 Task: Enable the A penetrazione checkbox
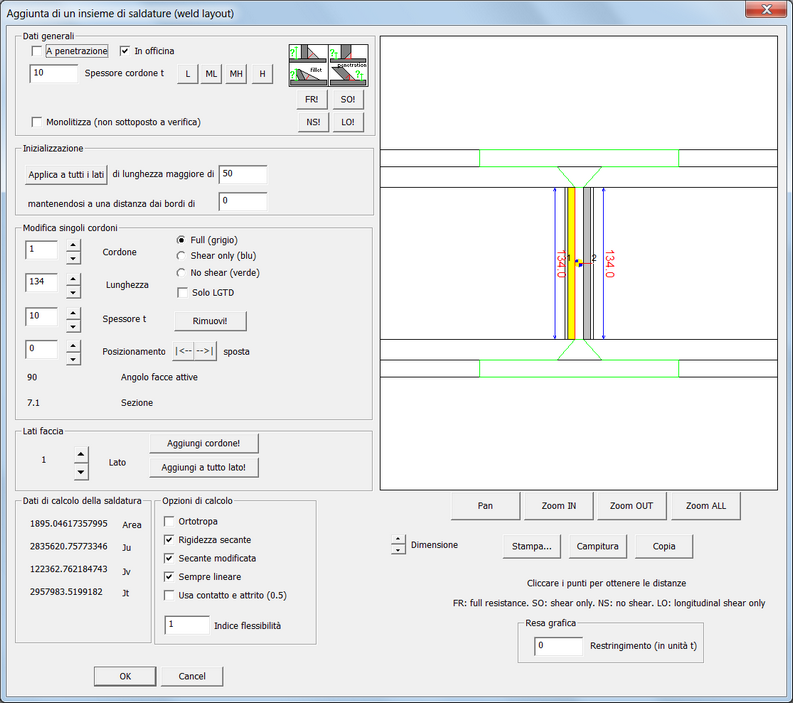point(37,51)
